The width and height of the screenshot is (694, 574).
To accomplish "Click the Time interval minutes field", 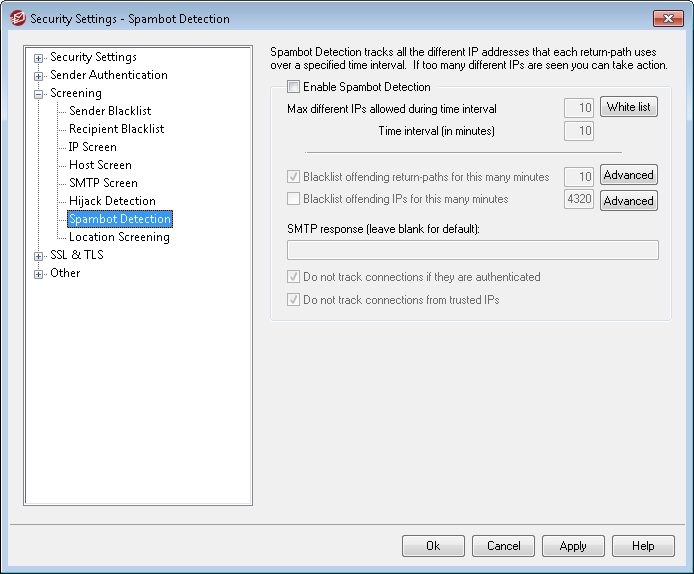I will click(579, 131).
